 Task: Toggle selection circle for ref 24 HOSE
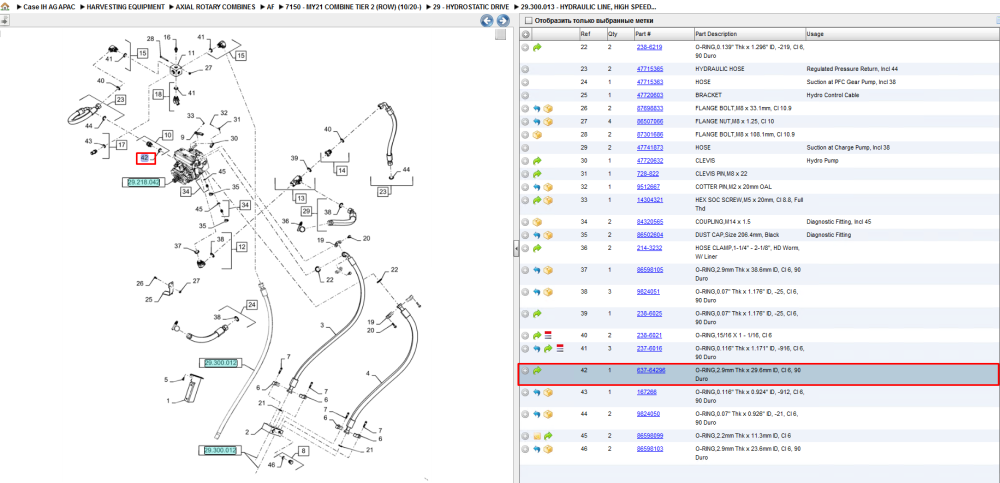pos(526,82)
